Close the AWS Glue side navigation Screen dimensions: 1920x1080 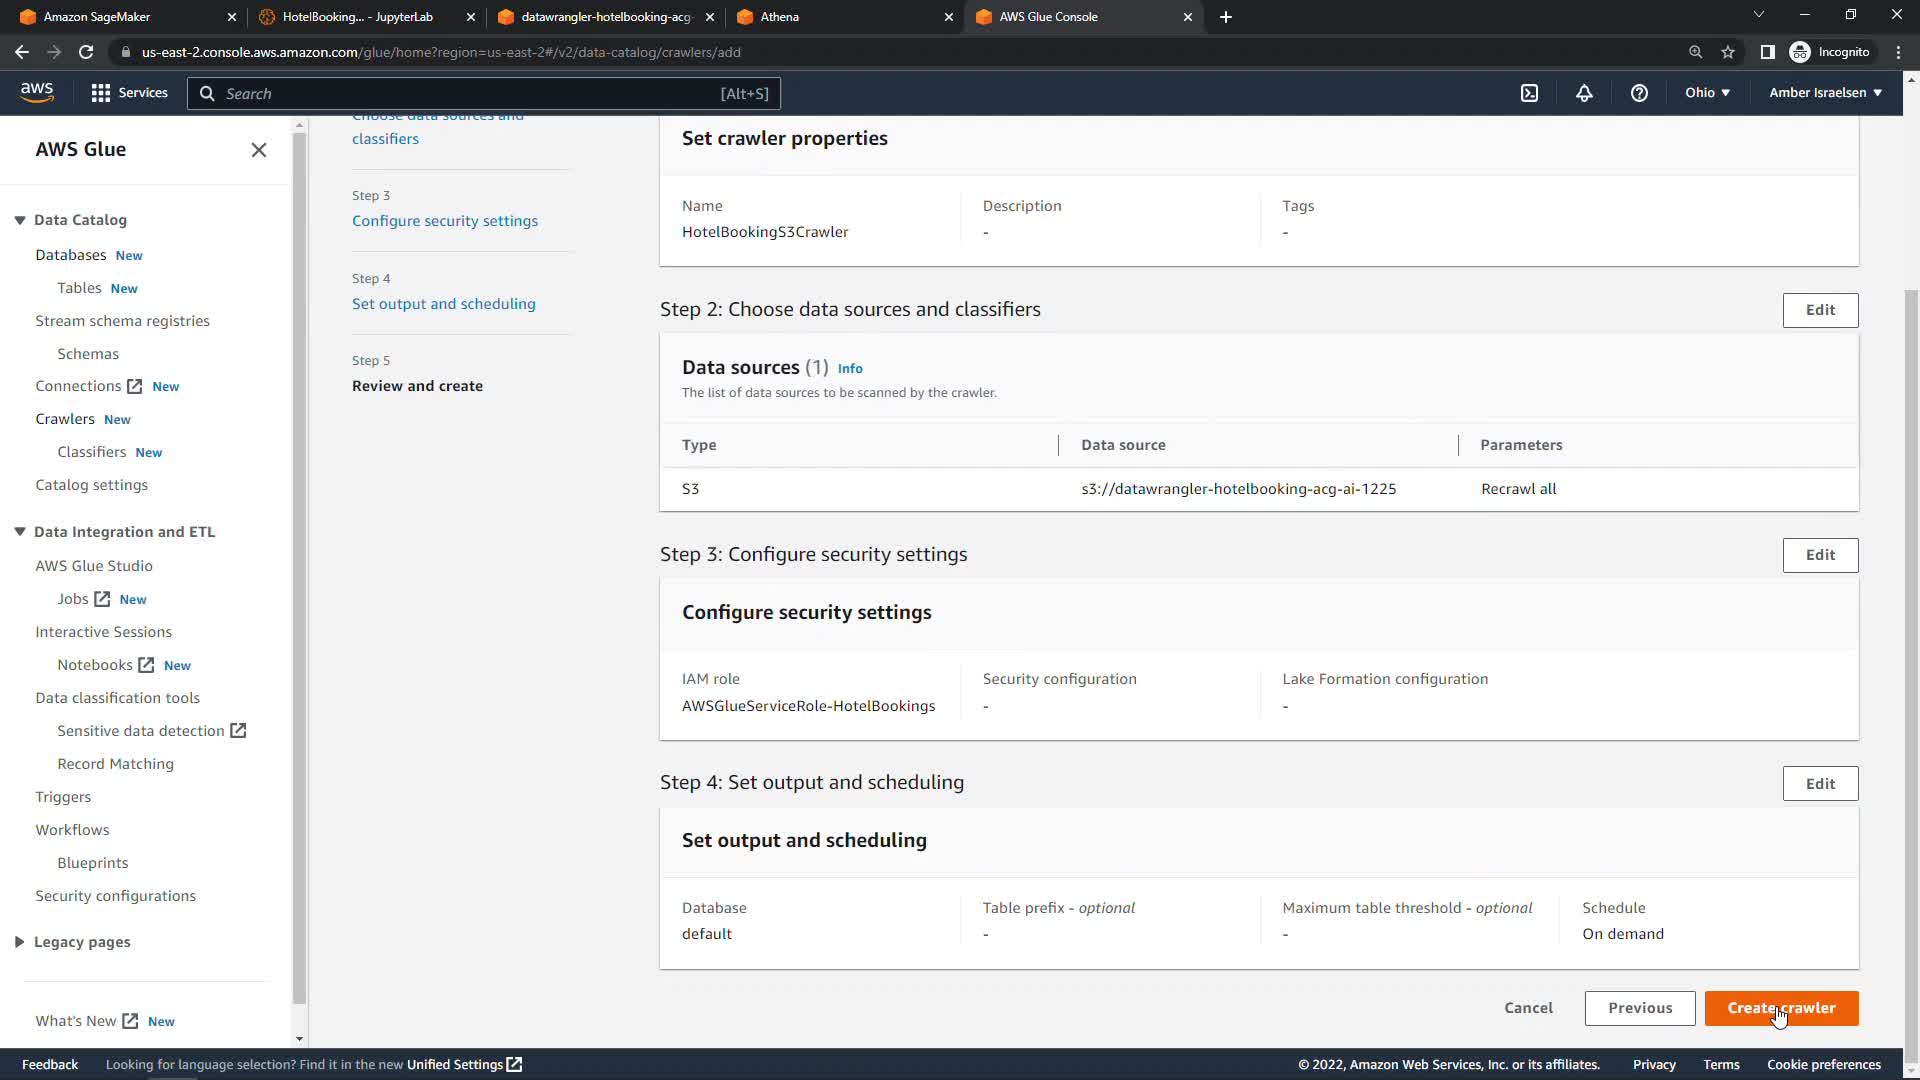tap(258, 150)
